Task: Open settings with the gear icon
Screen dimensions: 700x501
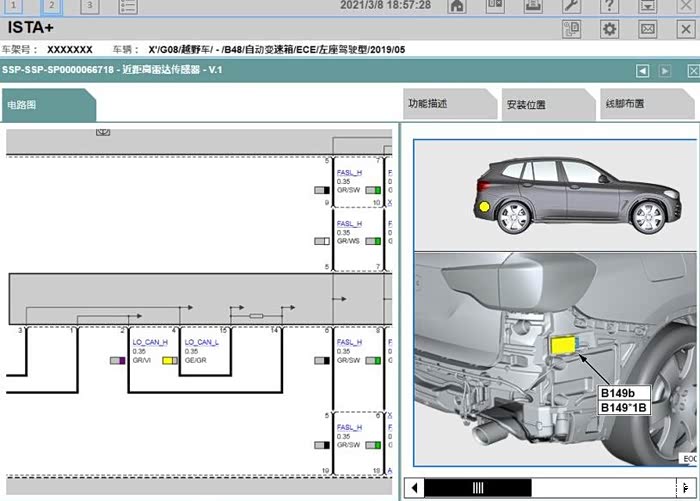Action: point(609,30)
